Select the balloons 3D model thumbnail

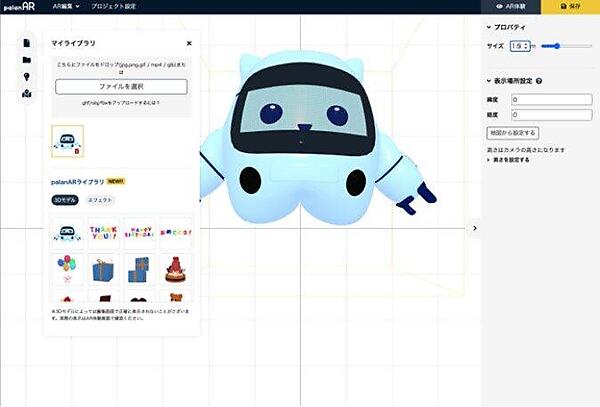[x=68, y=267]
